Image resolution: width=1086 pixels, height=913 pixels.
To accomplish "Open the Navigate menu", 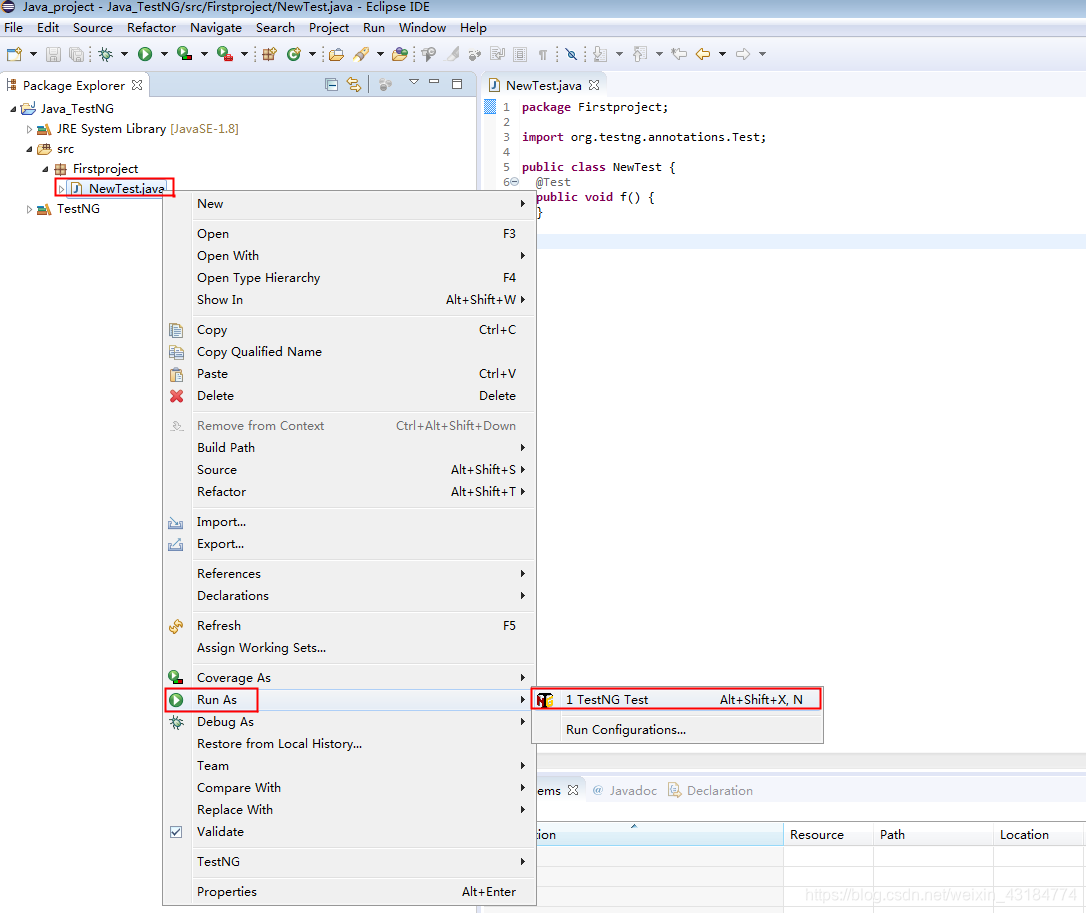I will 216,28.
